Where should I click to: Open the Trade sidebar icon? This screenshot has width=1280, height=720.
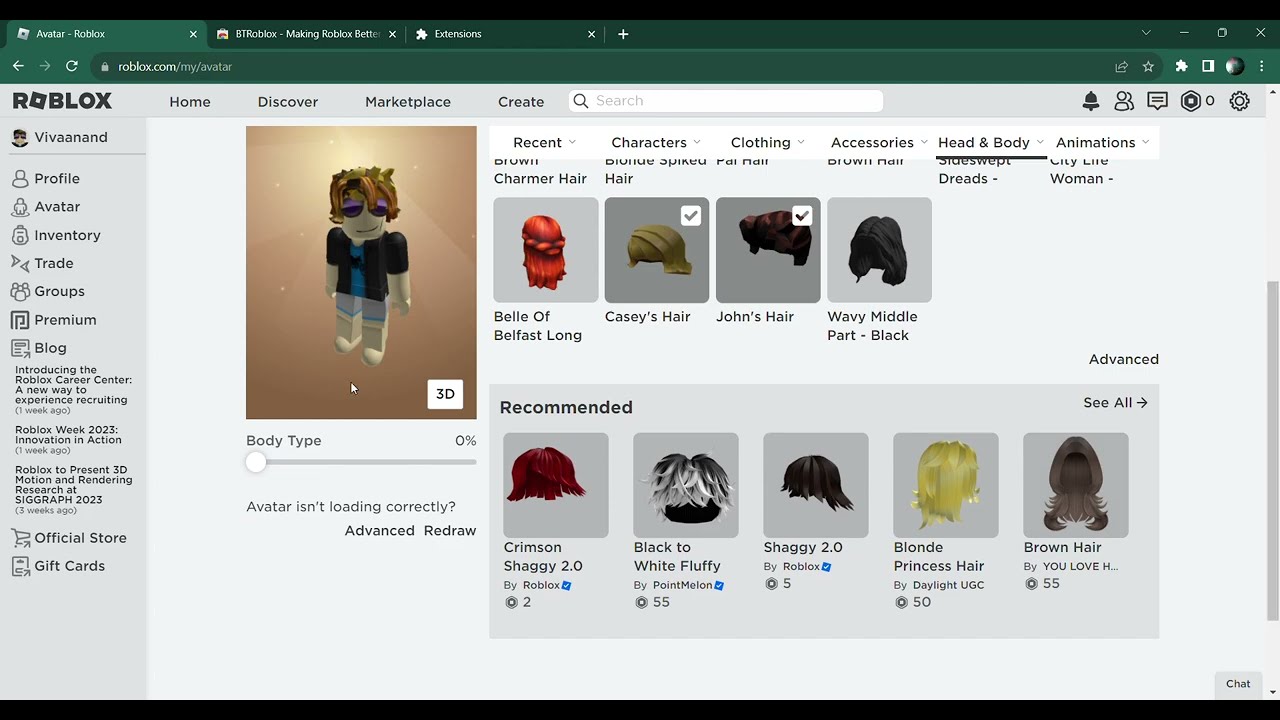pos(20,263)
